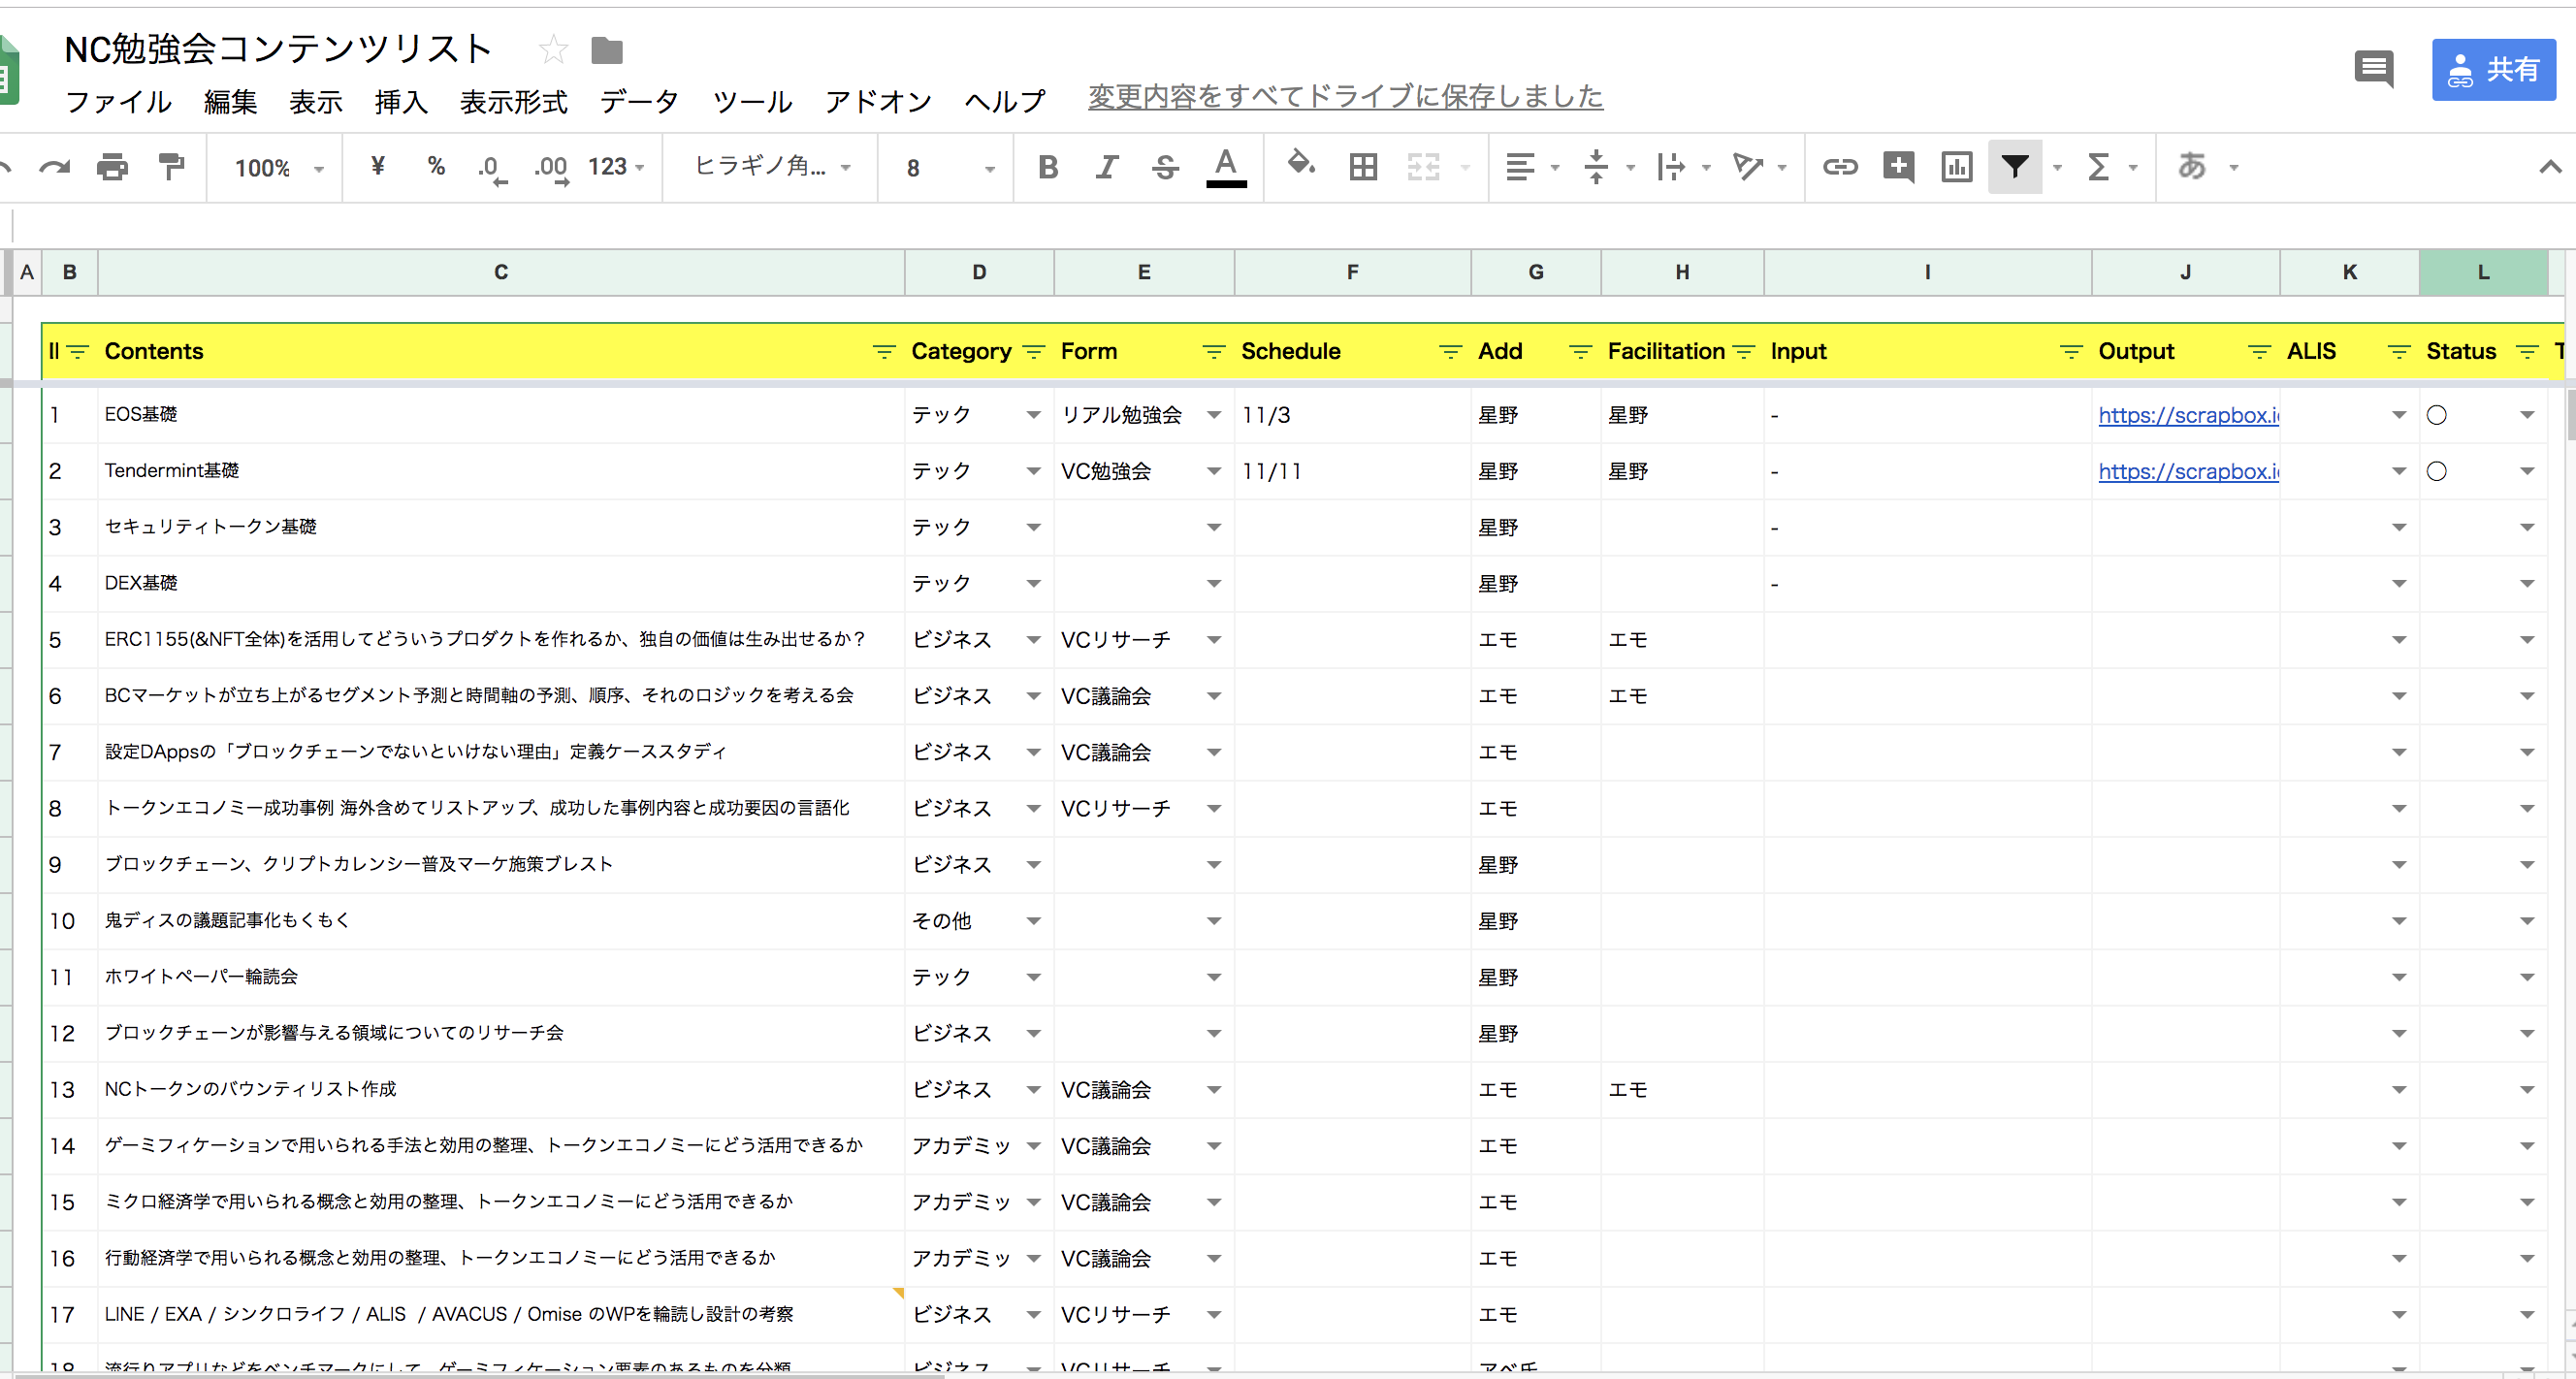Open the text color picker
2576x1379 pixels.
pos(1226,167)
